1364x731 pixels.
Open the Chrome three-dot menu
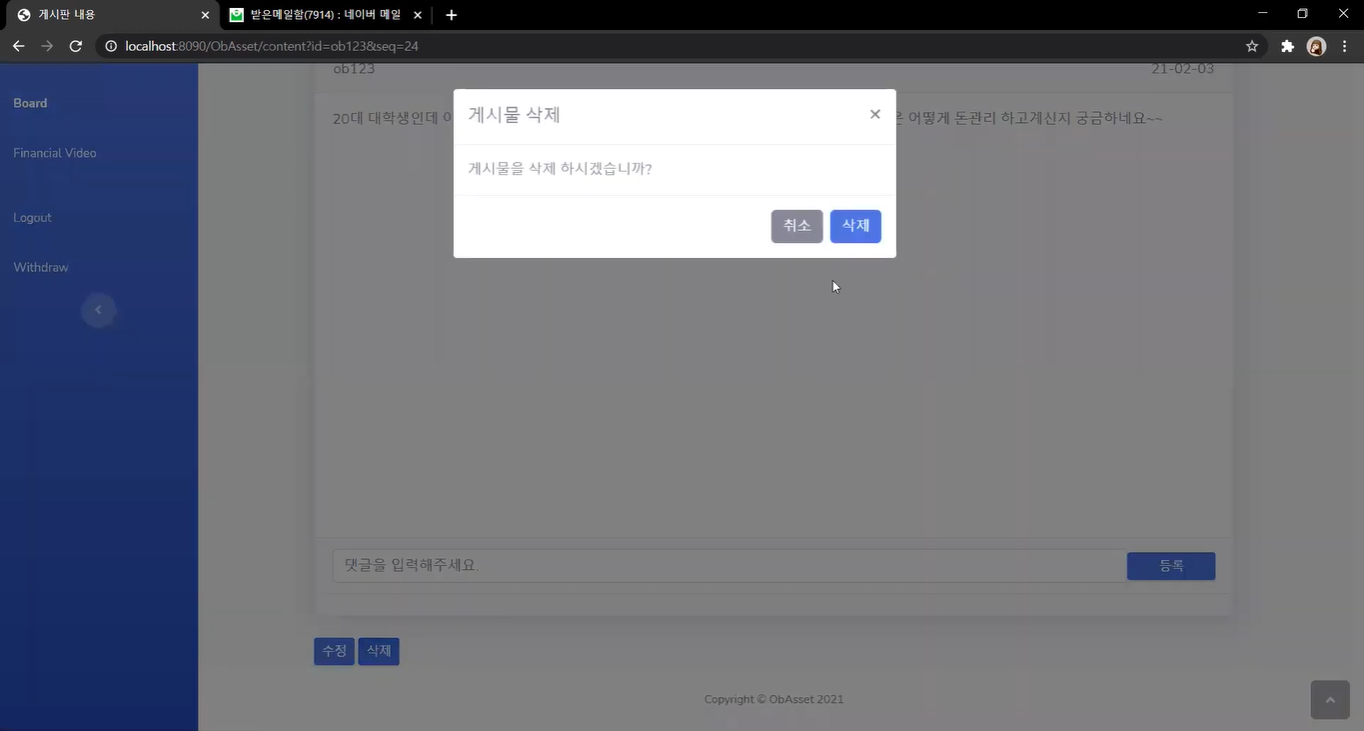(x=1344, y=46)
